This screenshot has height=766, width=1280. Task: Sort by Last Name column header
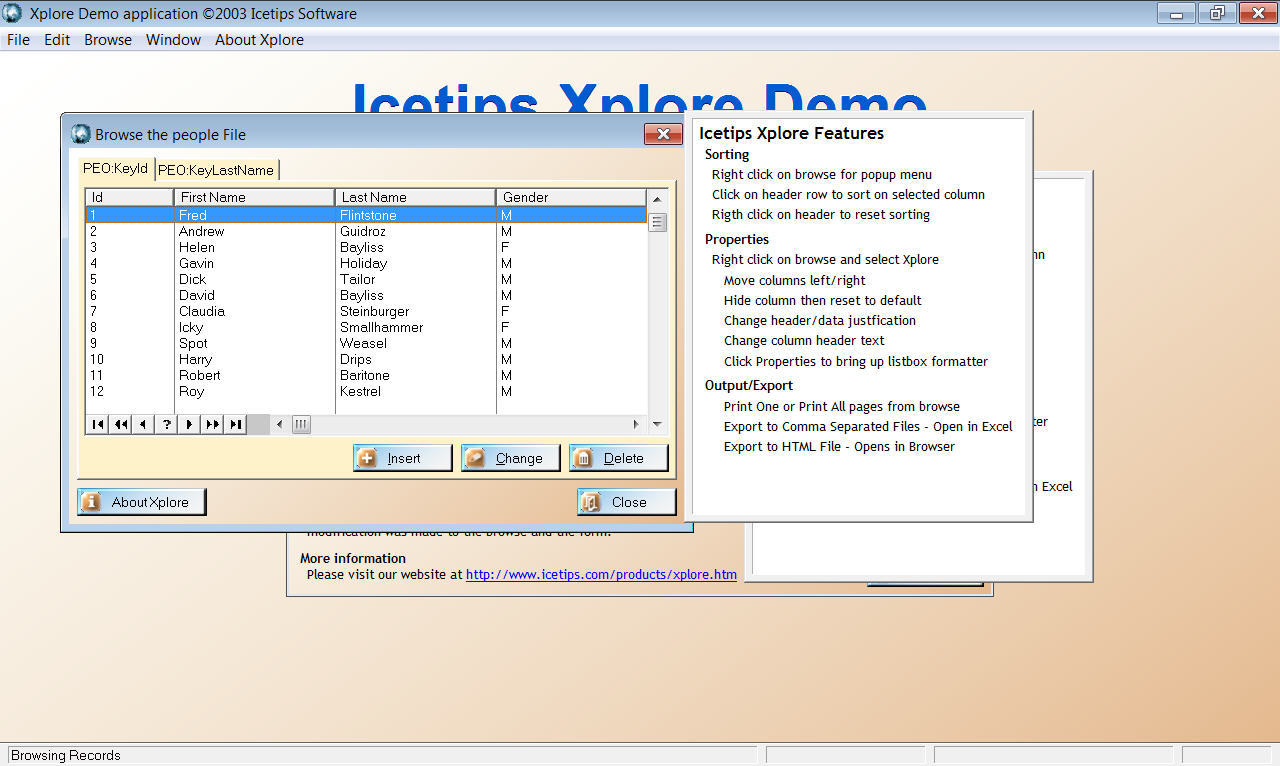pos(416,197)
